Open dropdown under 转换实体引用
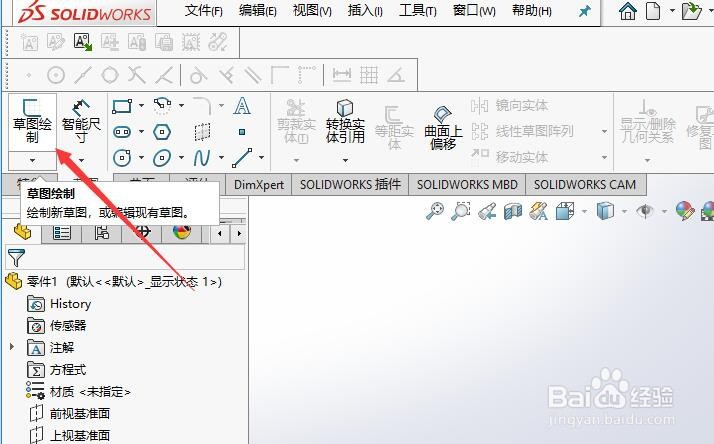714x444 pixels. (x=345, y=160)
